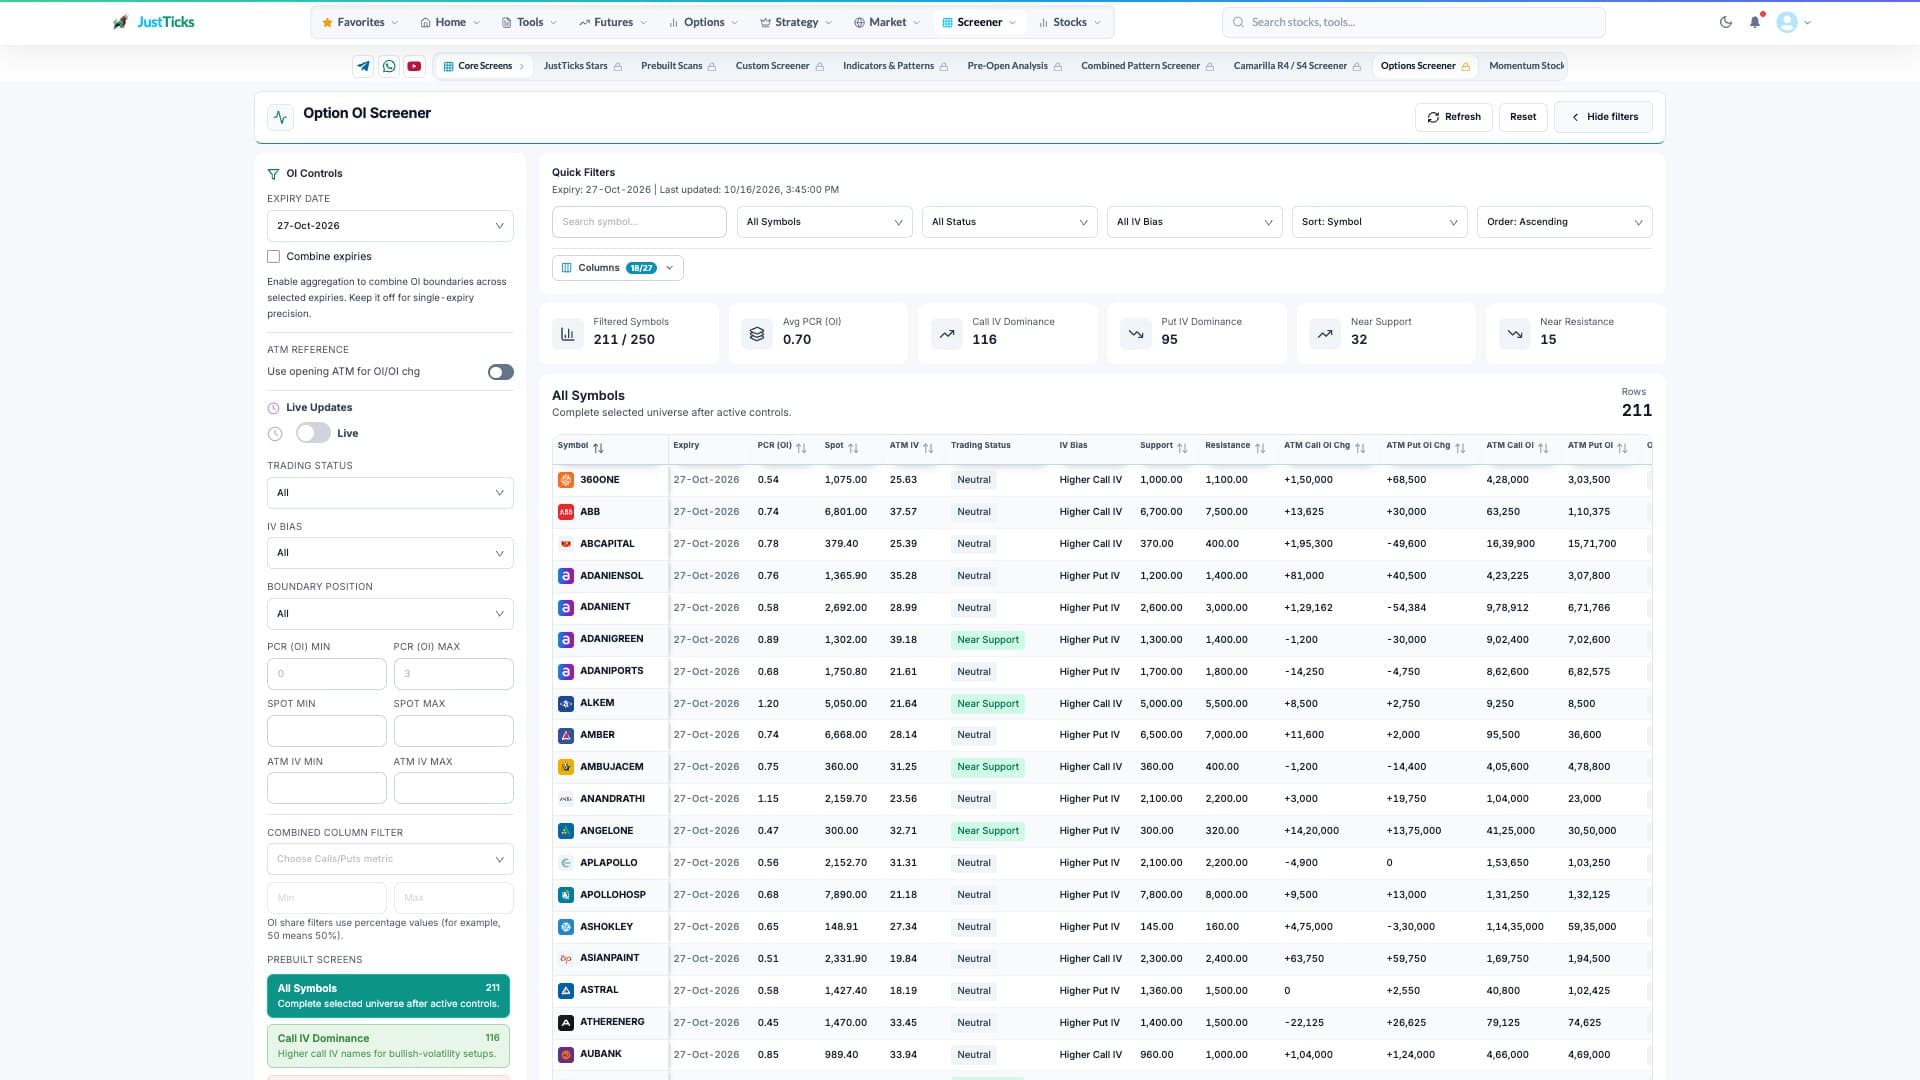The image size is (1920, 1080).
Task: Sort by ATM IV column arrows
Action: pos(928,447)
